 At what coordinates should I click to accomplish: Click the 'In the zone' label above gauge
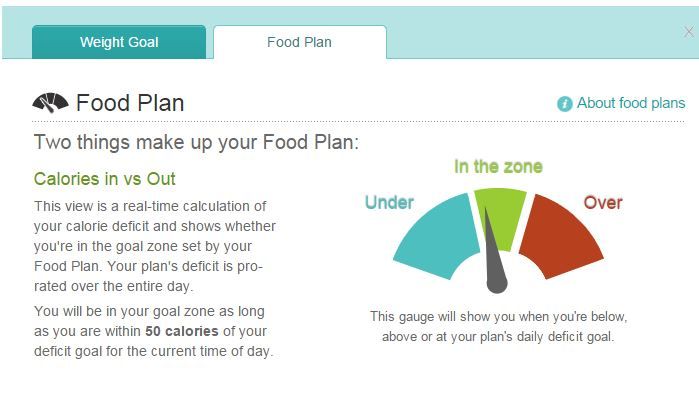498,167
